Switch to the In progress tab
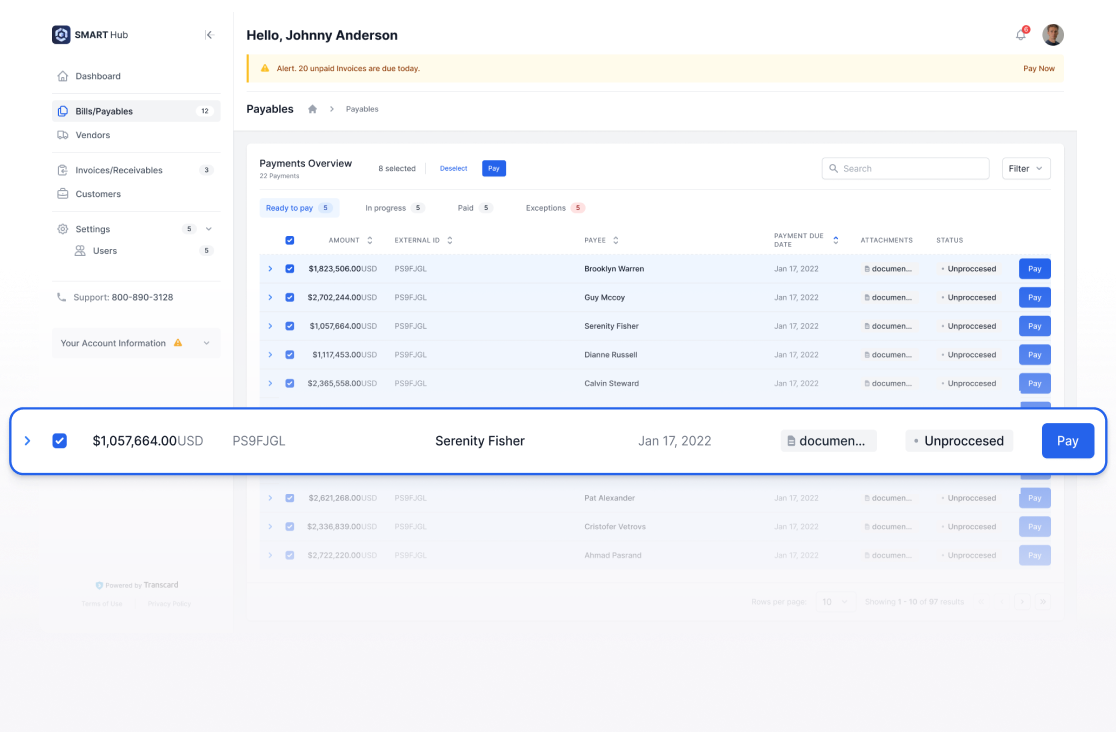The height and width of the screenshot is (732, 1116). [383, 207]
